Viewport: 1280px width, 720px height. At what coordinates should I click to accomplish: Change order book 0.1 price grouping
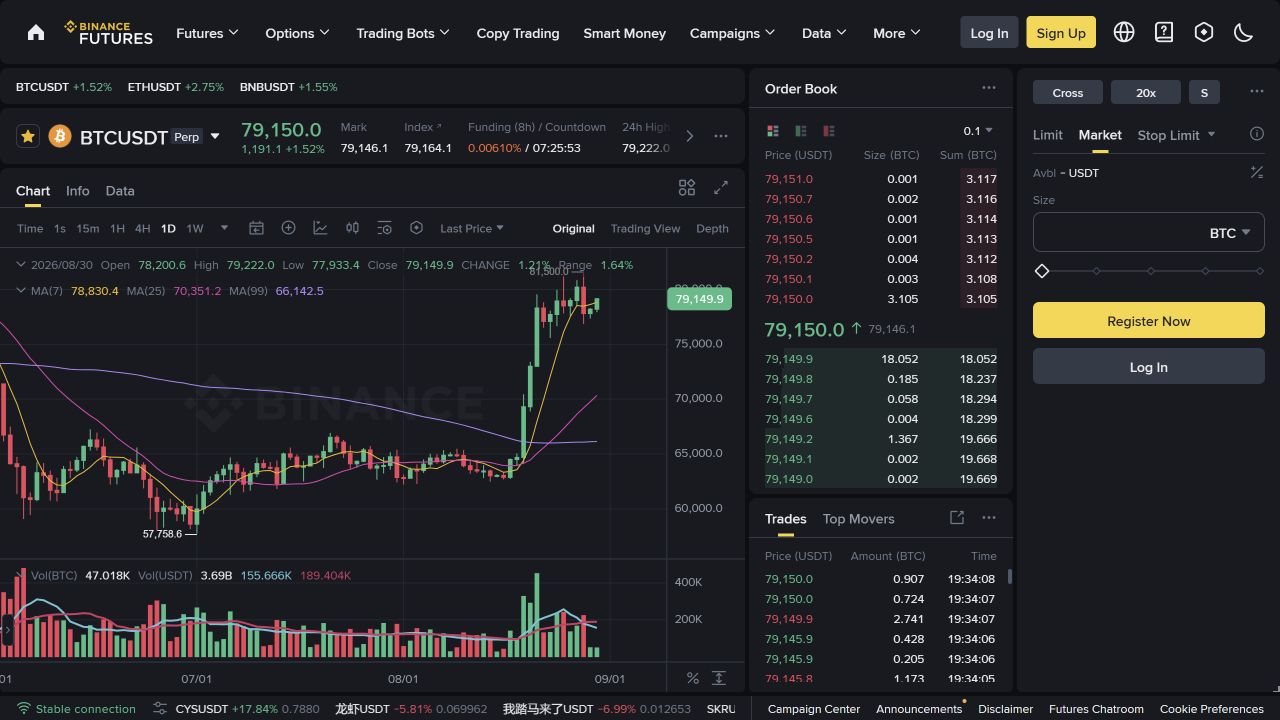coord(978,131)
